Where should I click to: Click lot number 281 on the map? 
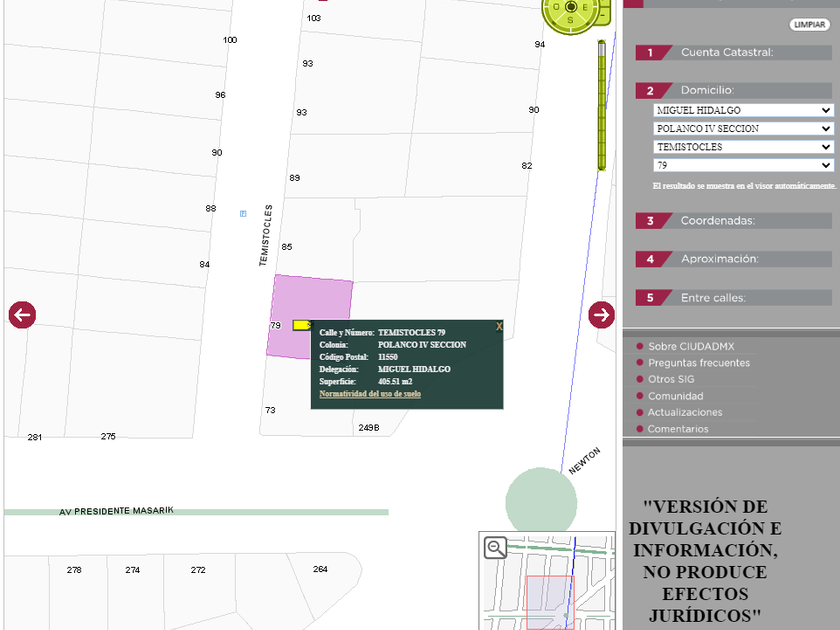pos(35,437)
